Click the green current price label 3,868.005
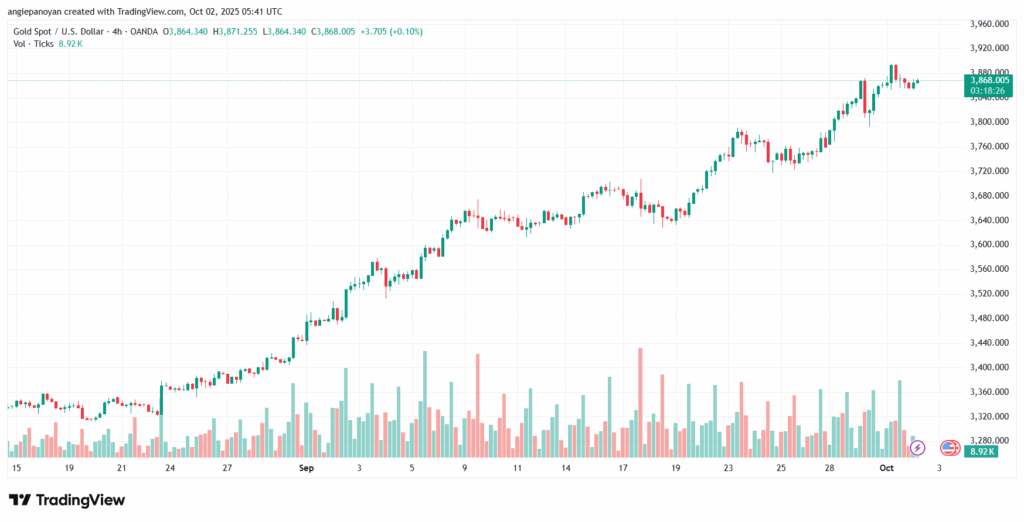 (x=985, y=79)
